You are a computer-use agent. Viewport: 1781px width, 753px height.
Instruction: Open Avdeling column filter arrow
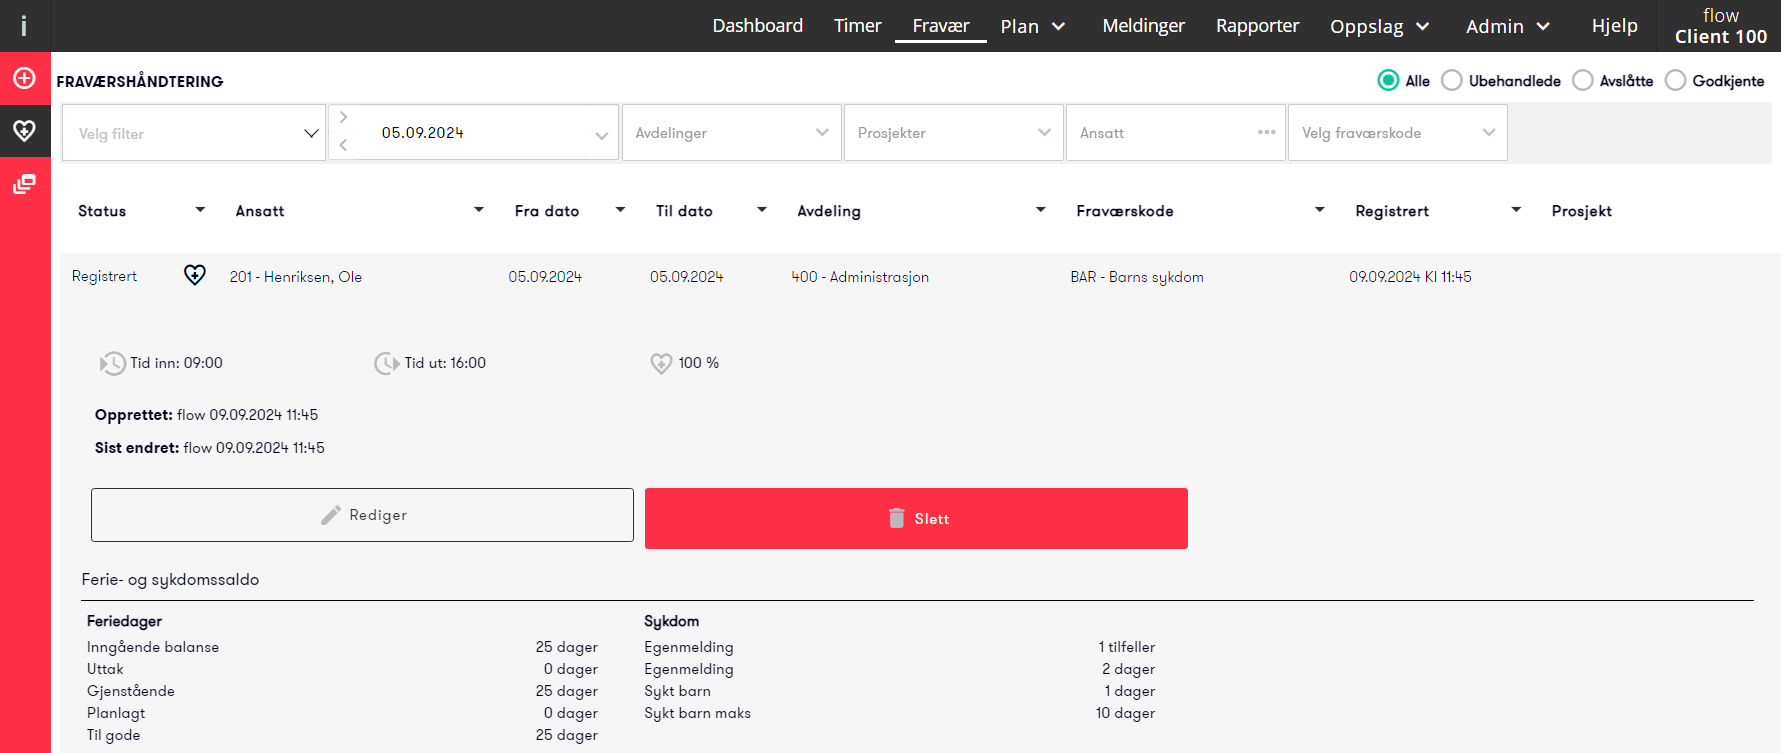click(x=1041, y=210)
